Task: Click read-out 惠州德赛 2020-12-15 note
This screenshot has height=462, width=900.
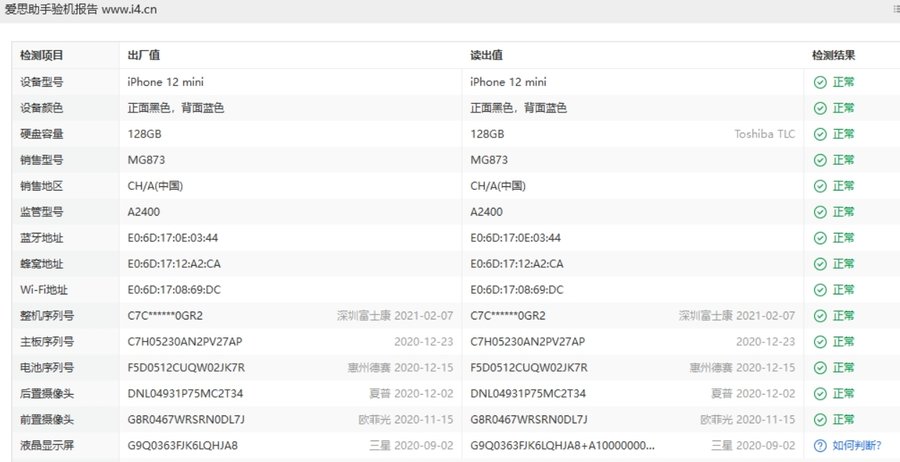Action: pos(742,367)
